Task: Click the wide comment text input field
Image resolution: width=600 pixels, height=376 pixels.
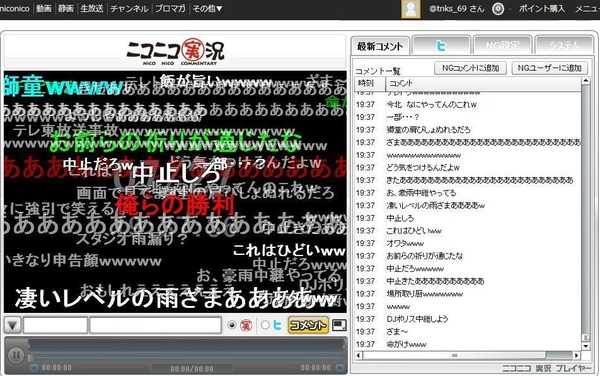Action: click(x=155, y=325)
